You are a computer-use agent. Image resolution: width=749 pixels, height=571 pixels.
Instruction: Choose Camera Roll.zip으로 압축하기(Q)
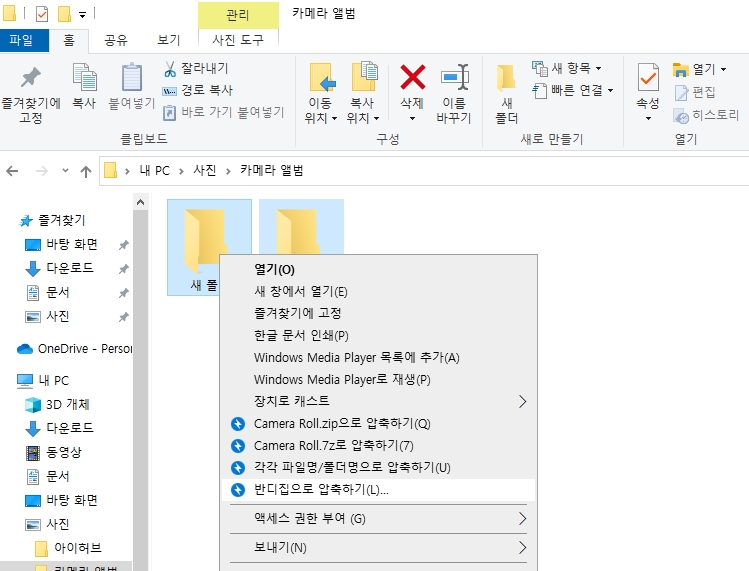[378, 424]
